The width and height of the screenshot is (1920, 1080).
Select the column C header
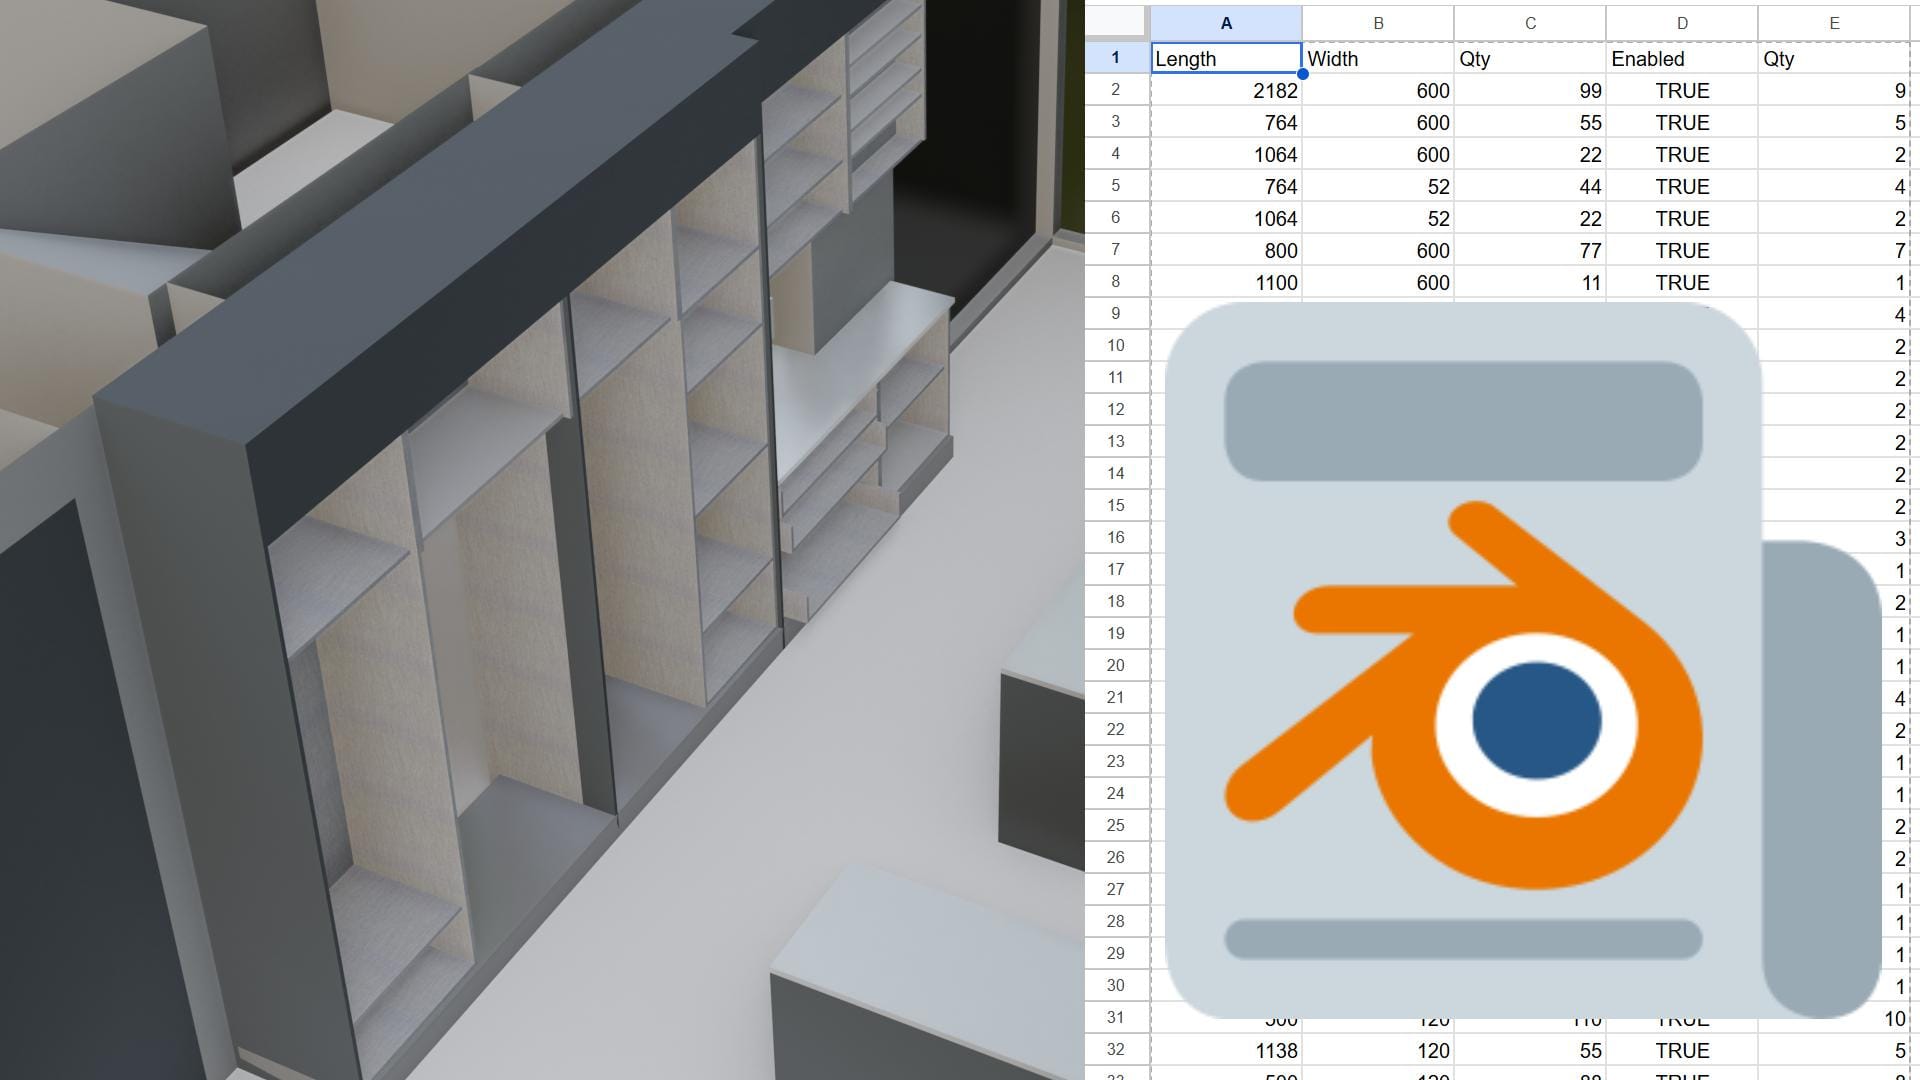click(x=1530, y=22)
